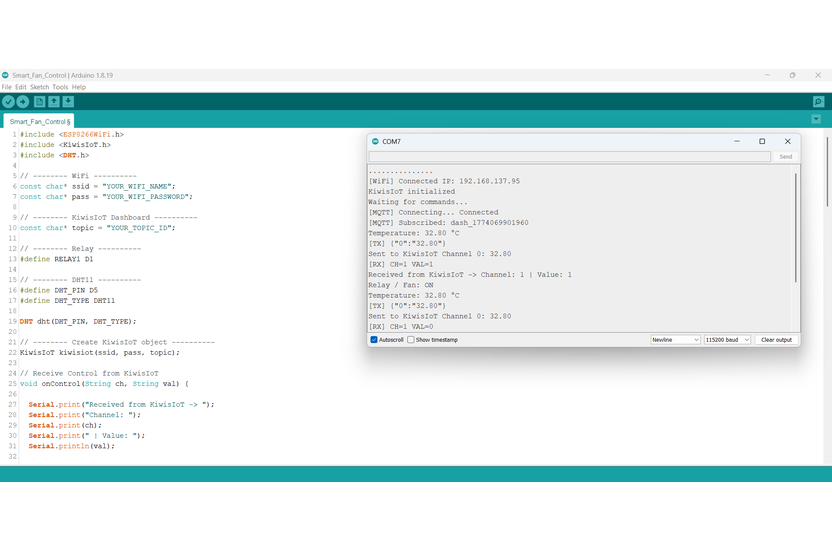Click "#define DHT_TYPE DHT11" line
The height and width of the screenshot is (551, 832).
click(67, 300)
